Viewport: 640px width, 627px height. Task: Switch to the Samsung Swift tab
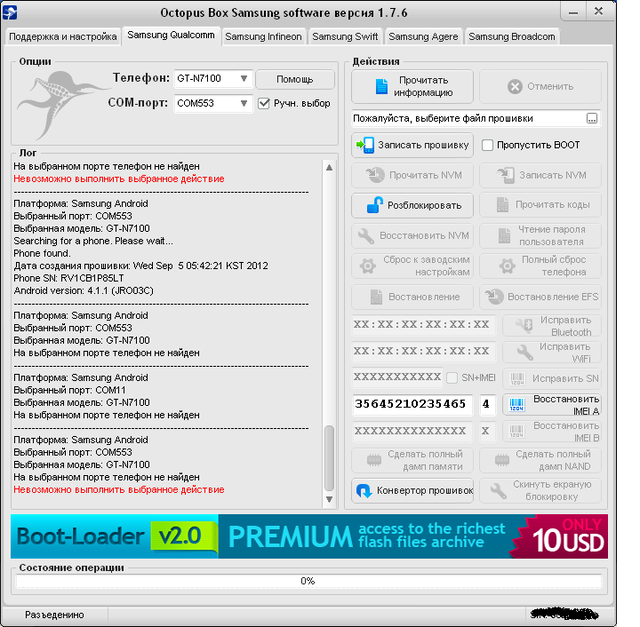pos(345,37)
